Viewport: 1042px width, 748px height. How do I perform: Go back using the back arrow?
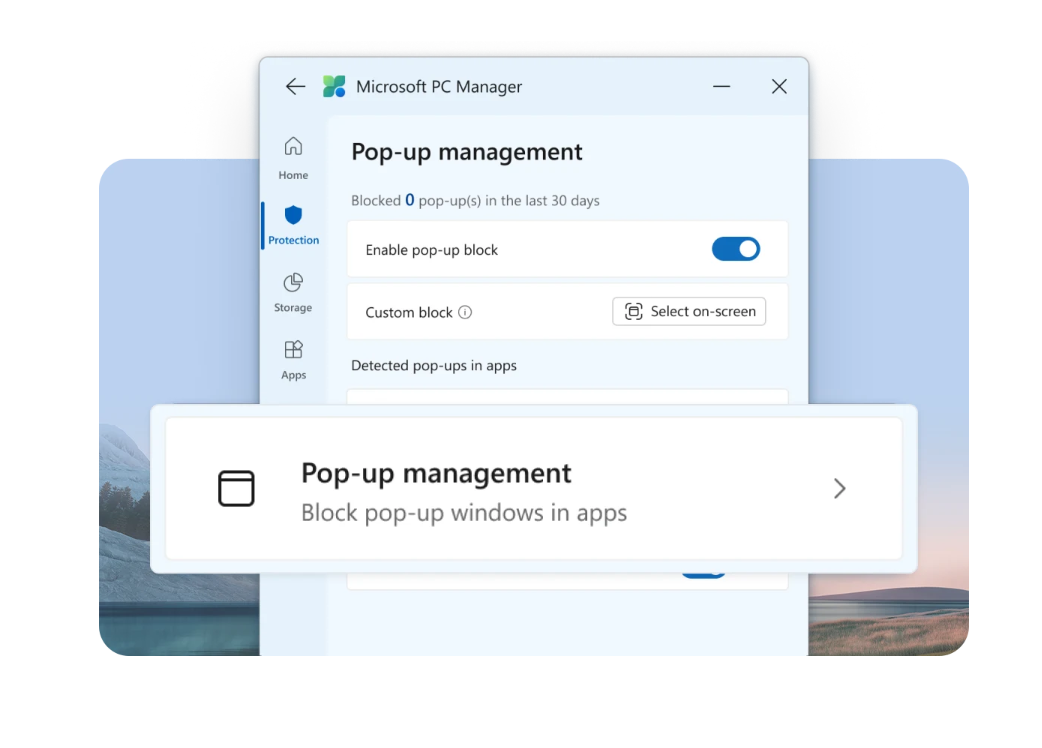pos(295,86)
